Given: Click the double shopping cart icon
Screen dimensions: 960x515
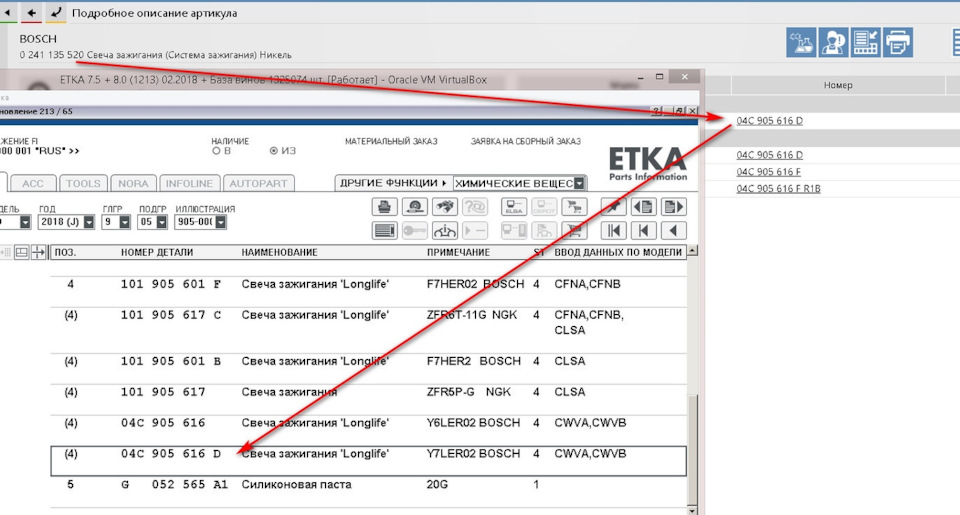Looking at the screenshot, I should (574, 207).
